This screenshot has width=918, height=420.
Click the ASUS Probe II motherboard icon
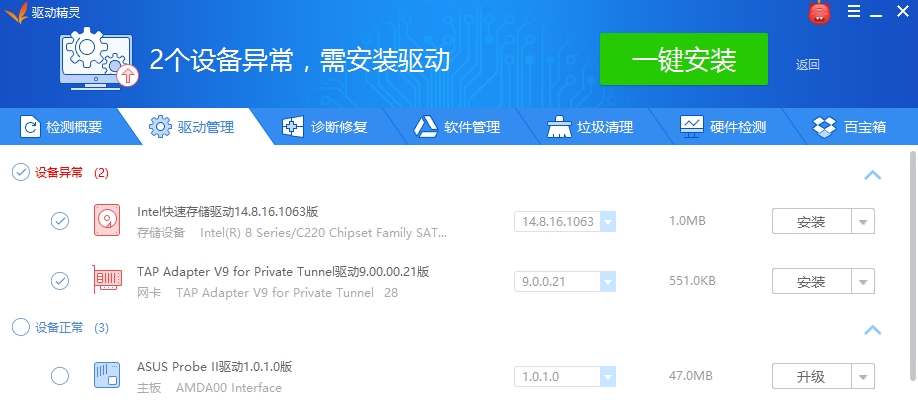[107, 375]
